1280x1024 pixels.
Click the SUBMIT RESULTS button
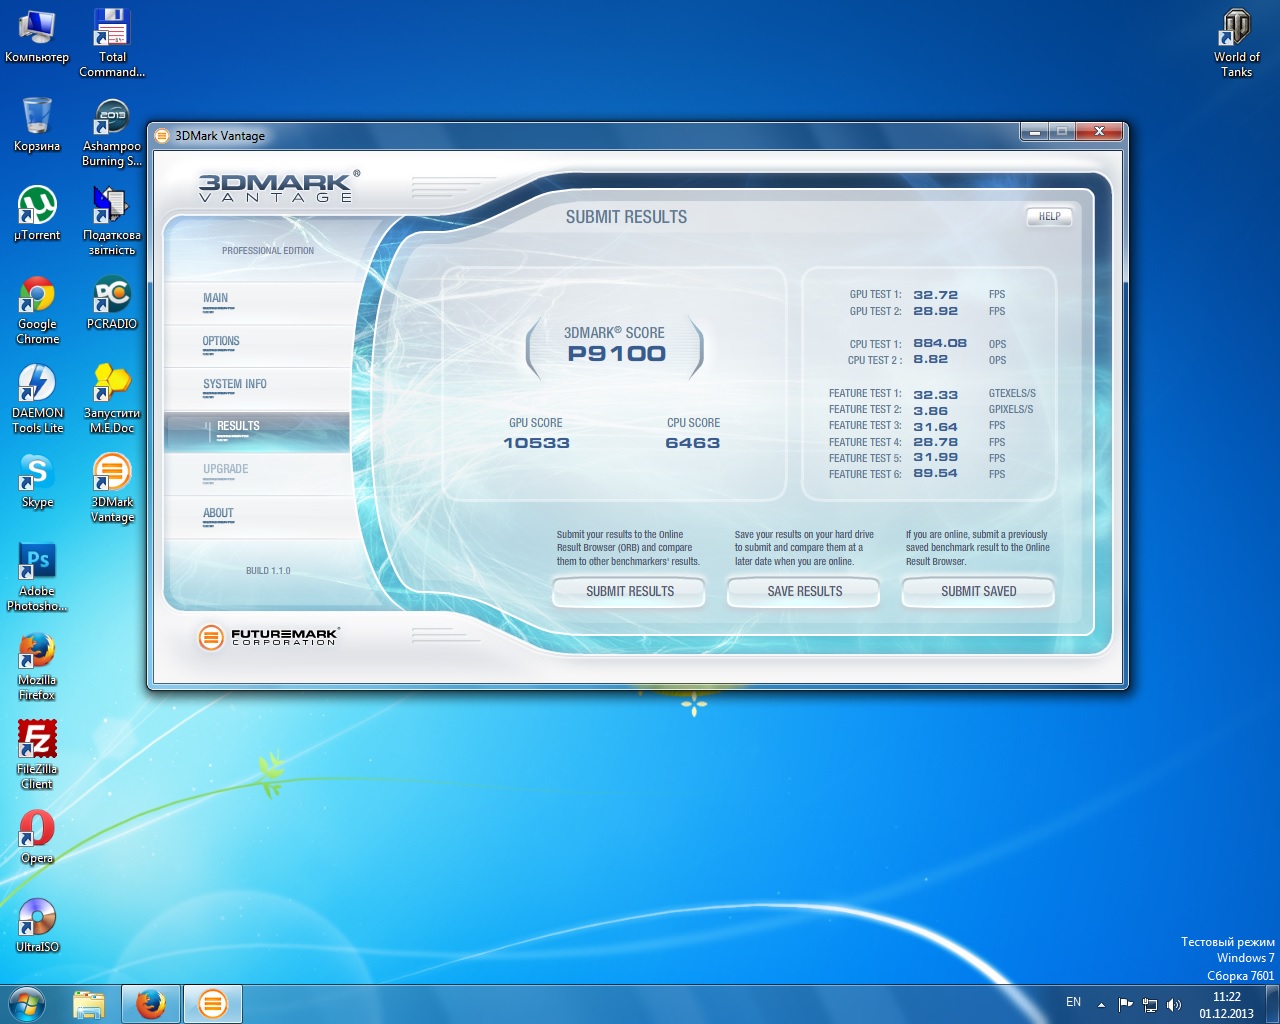(629, 592)
